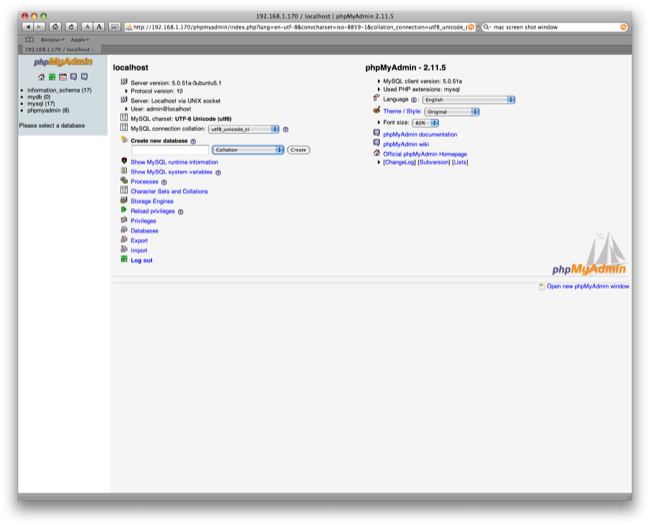Open the Bonjour bookmarks menu
650x525 pixels.
coord(52,40)
